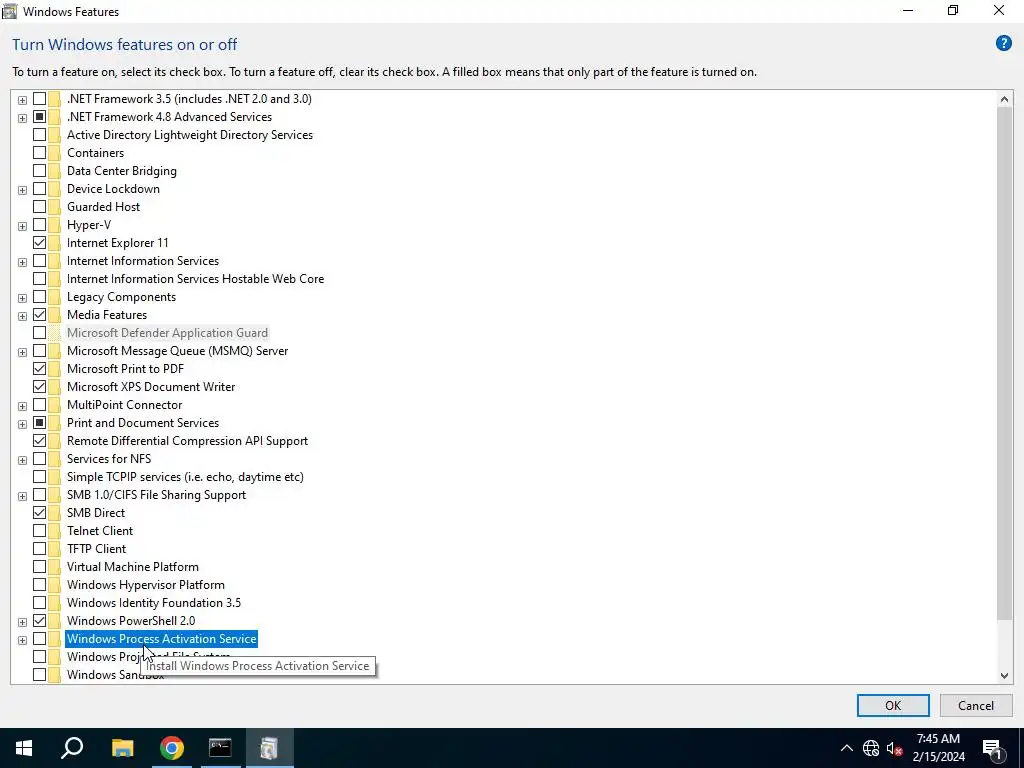The width and height of the screenshot is (1024, 768).
Task: Click the folder icon beside SMB Direct
Action: coord(54,513)
